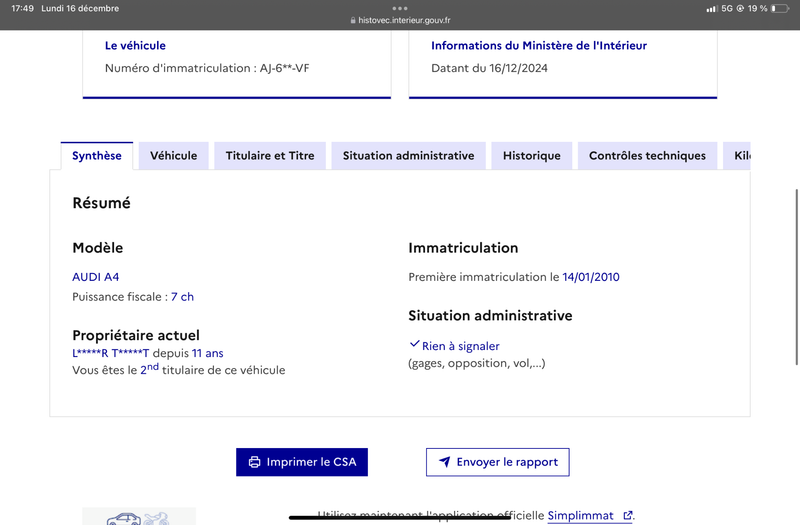The width and height of the screenshot is (800, 525).
Task: Open the partially visible Kilométrage tab
Action: (737, 156)
